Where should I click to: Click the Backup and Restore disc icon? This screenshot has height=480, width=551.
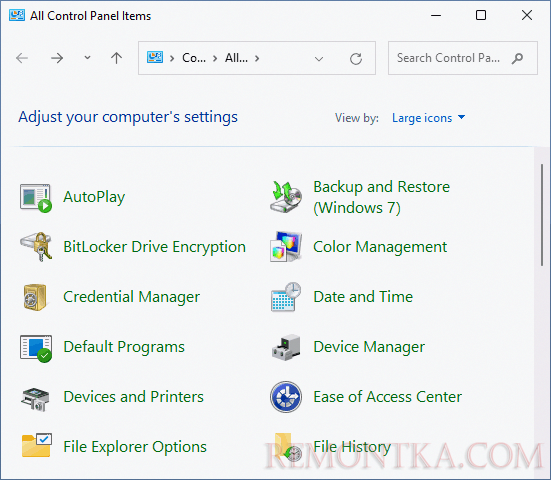[286, 197]
